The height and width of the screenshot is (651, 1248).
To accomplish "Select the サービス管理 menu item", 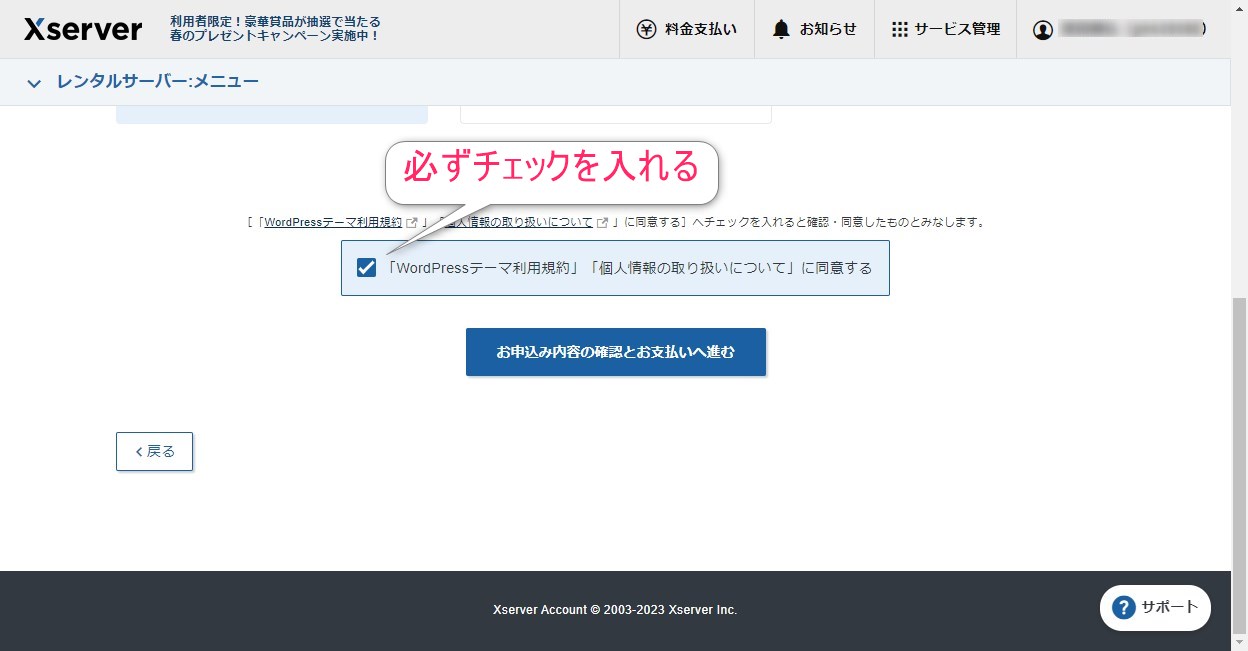I will coord(945,29).
